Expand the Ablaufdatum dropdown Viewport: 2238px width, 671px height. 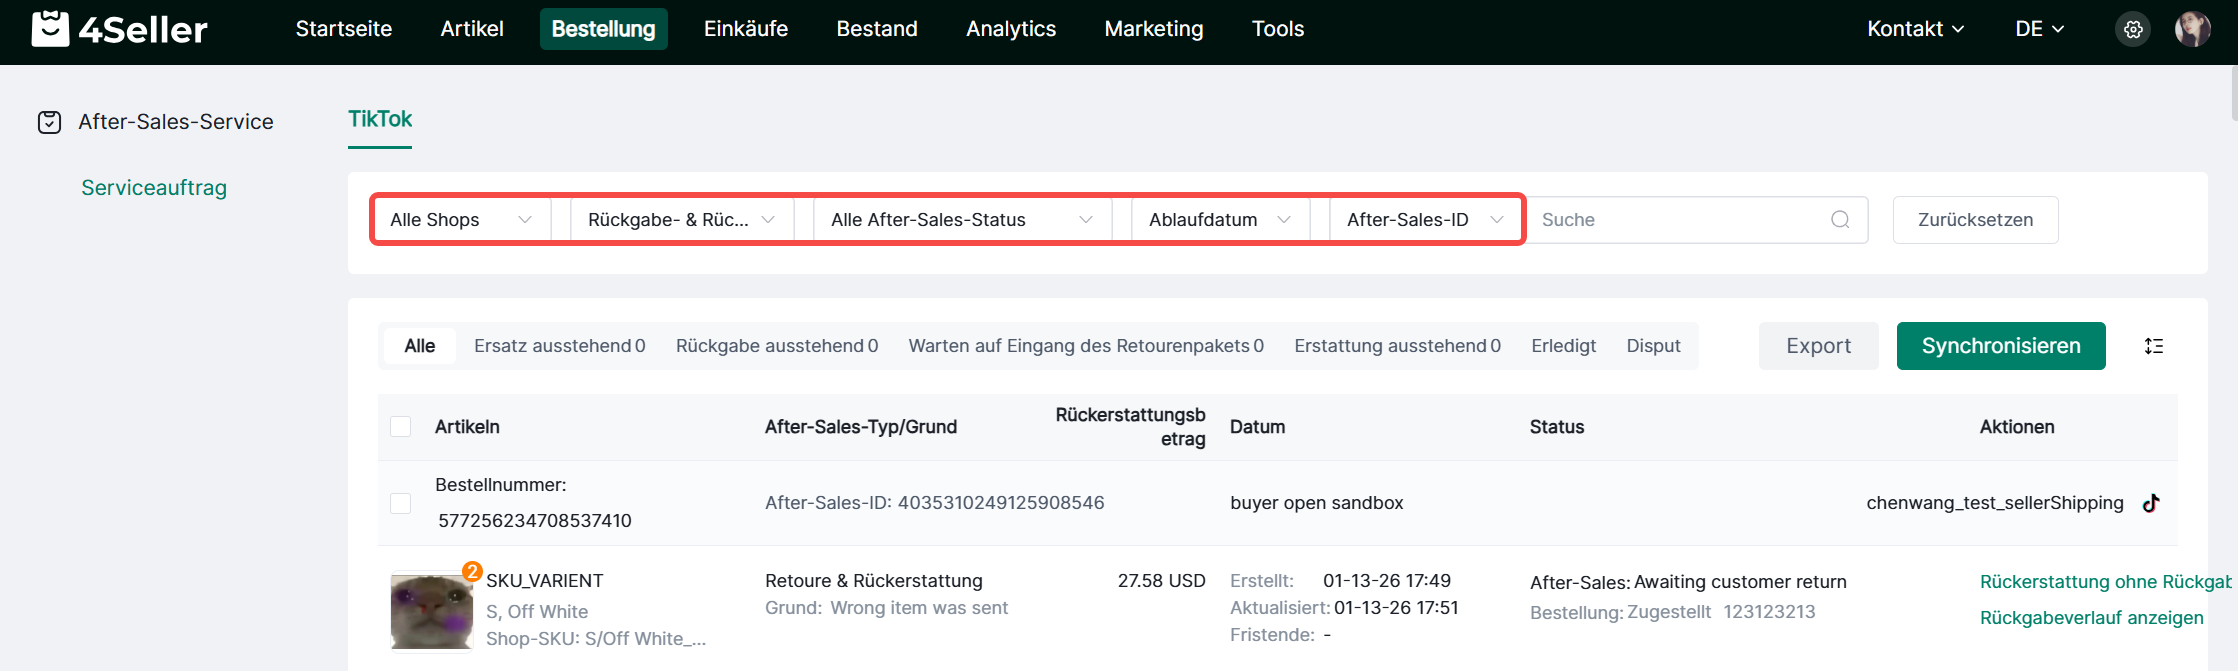tap(1219, 220)
